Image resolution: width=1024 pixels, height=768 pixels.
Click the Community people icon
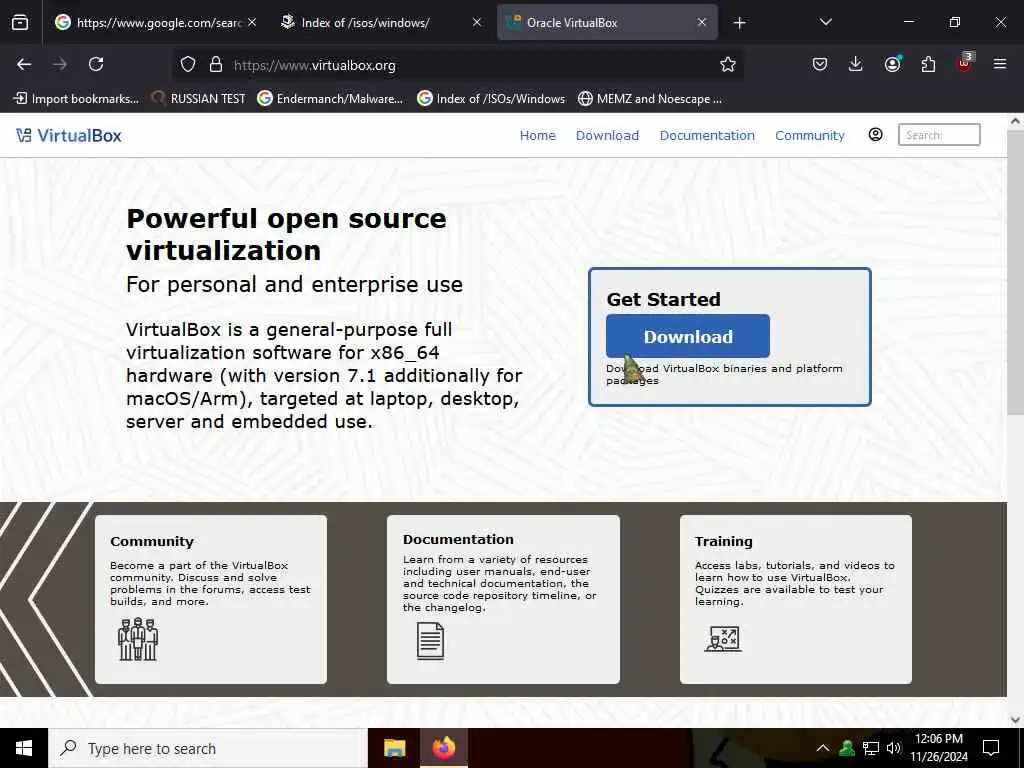(138, 639)
